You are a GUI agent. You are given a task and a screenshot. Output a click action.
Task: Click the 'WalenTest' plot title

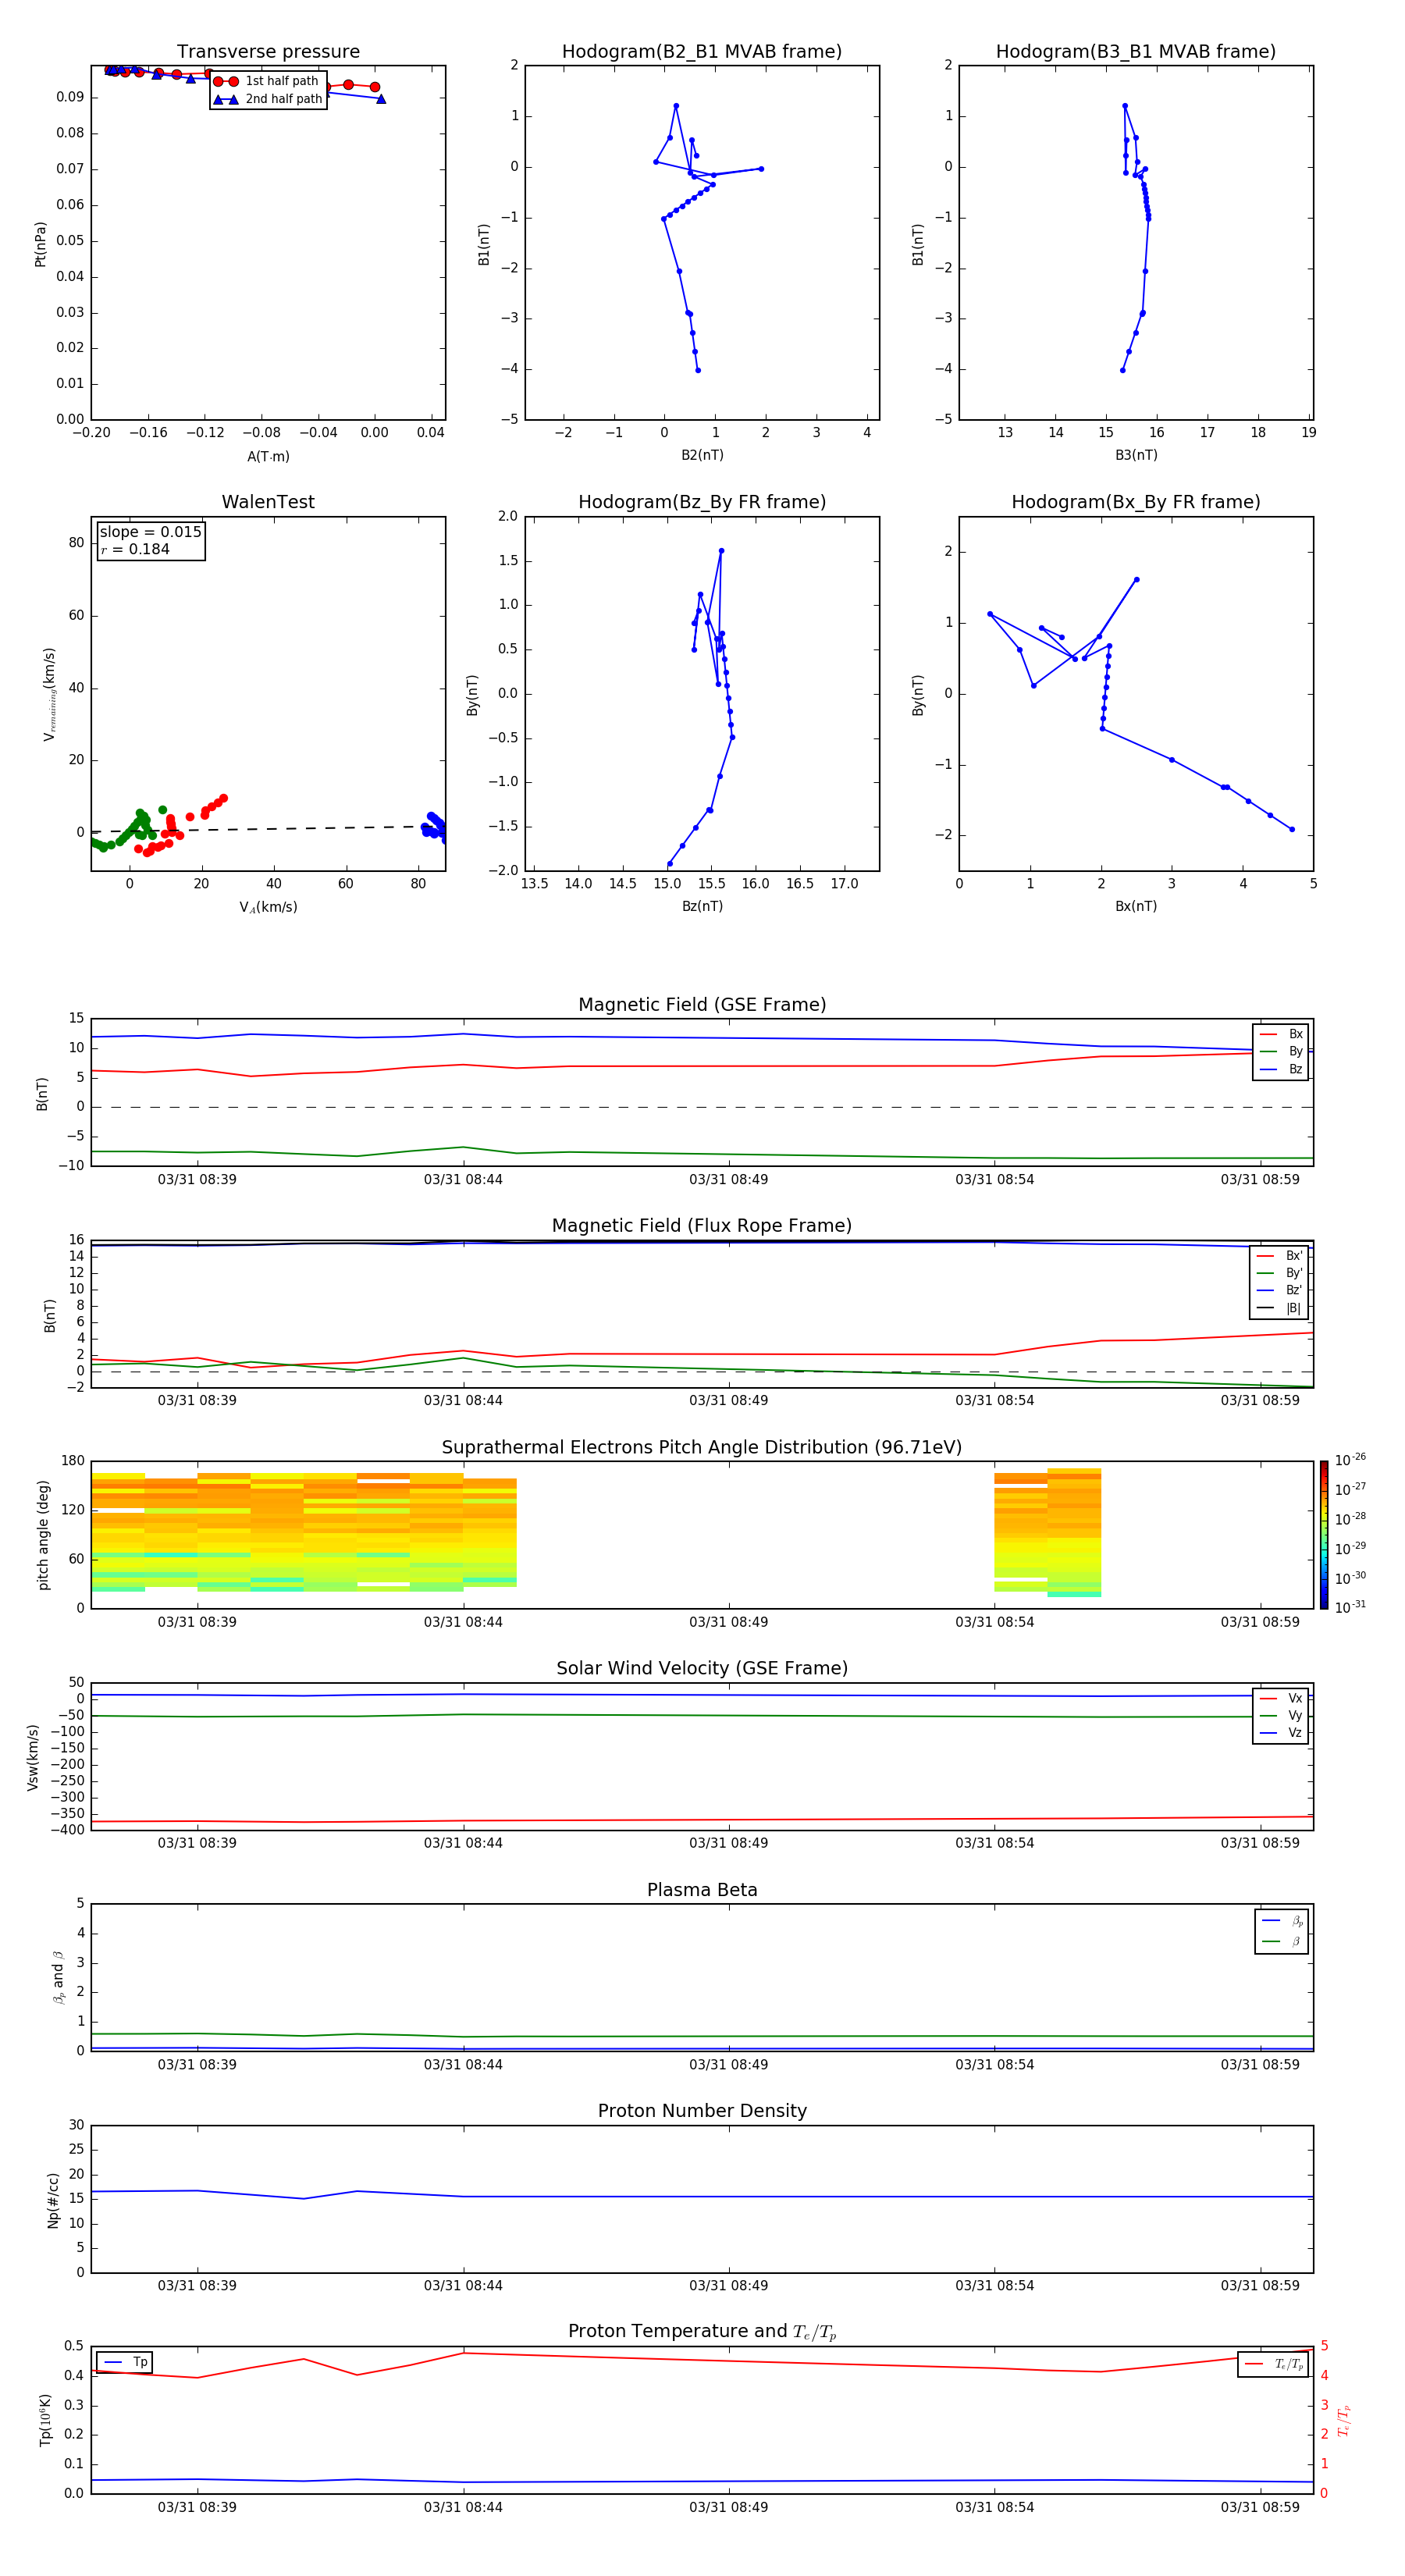pyautogui.click(x=268, y=502)
